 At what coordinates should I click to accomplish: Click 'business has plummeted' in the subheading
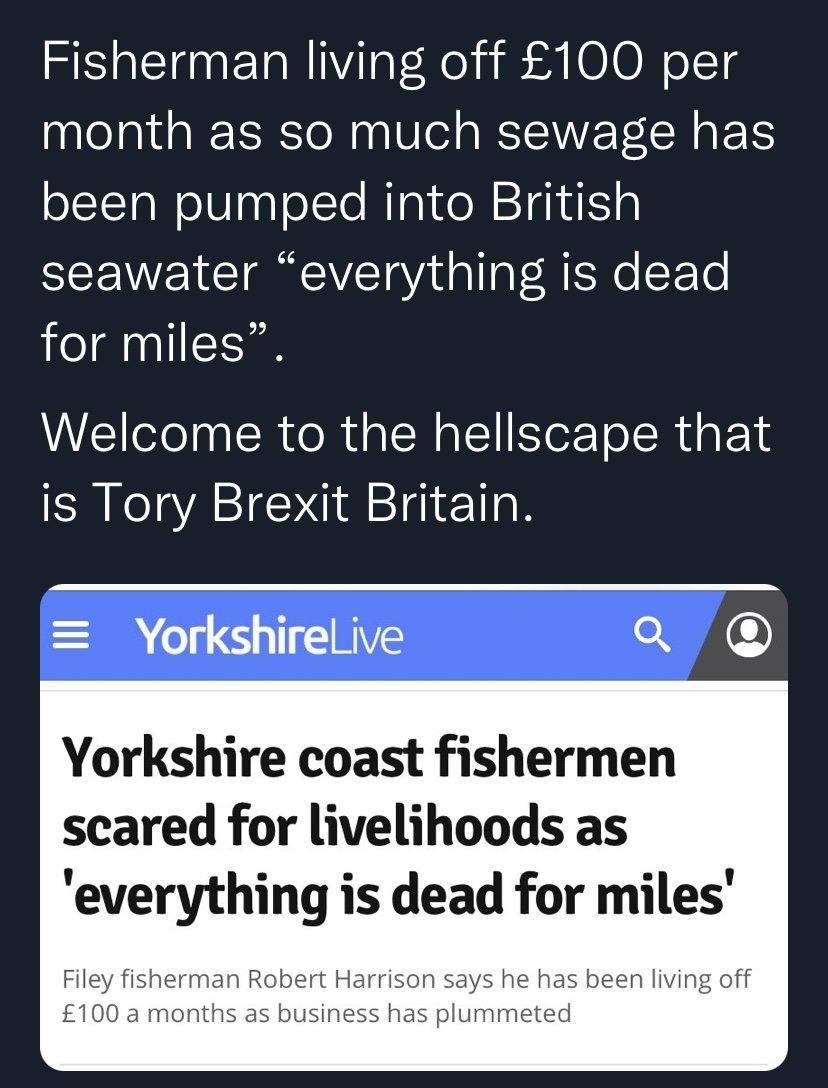click(x=424, y=1013)
